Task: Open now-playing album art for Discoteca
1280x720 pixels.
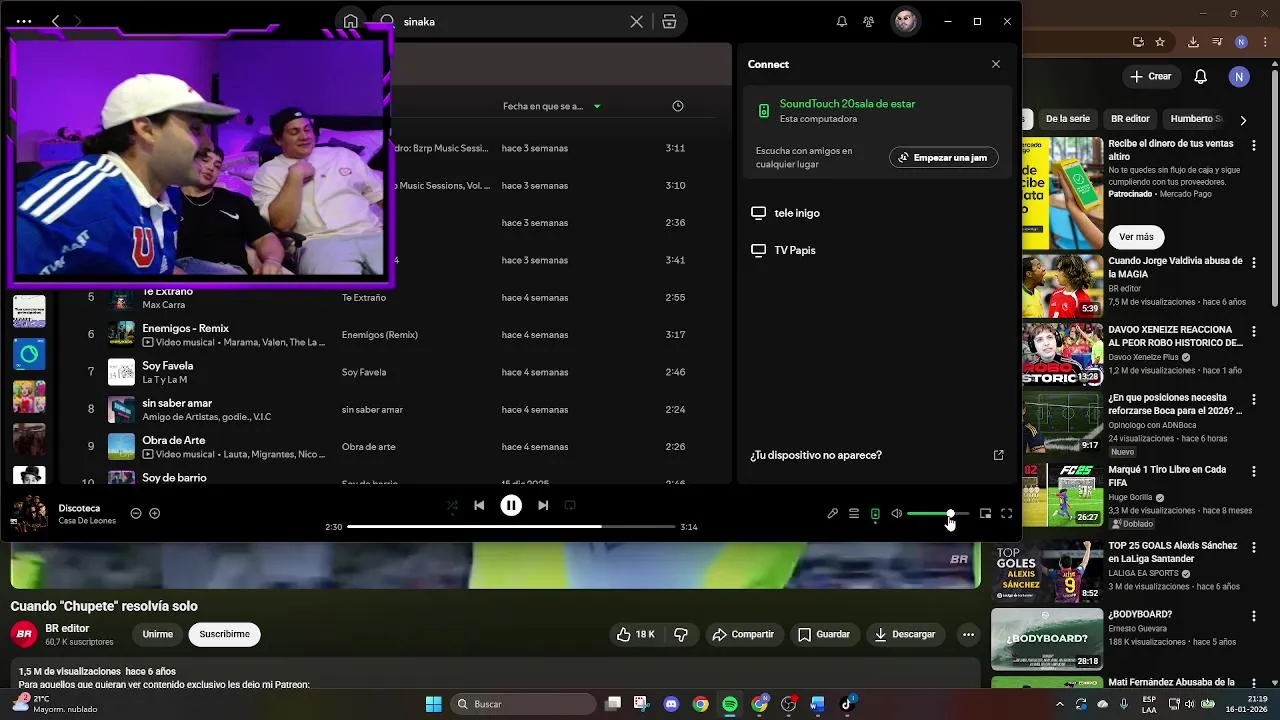Action: 29,514
